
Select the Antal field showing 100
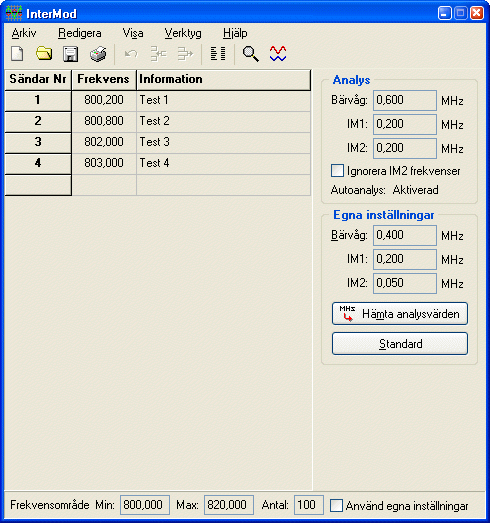(309, 505)
